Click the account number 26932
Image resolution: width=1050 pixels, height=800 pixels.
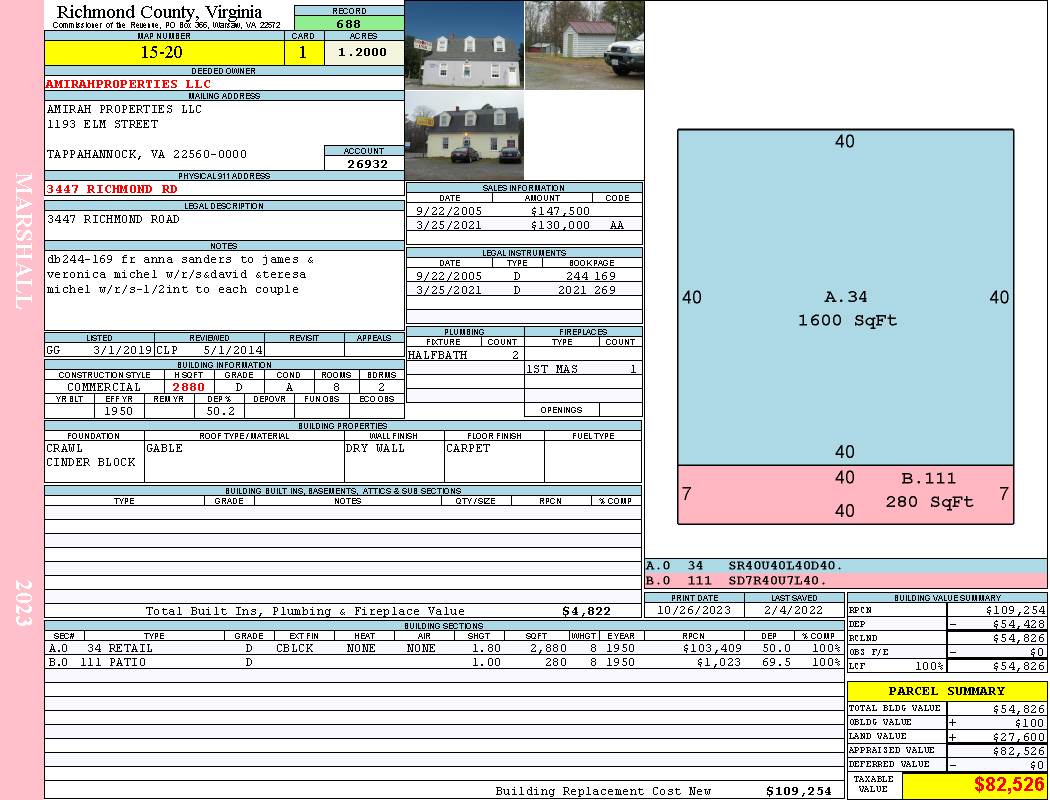tap(367, 163)
